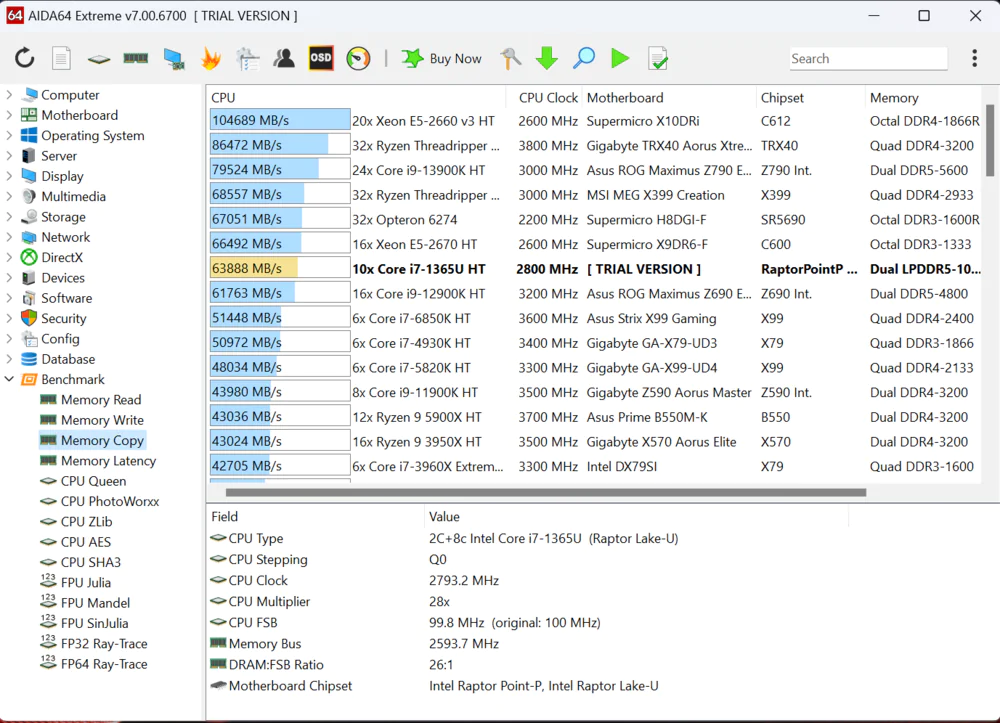Open the Memory Read benchmark
This screenshot has width=1000, height=723.
101,400
